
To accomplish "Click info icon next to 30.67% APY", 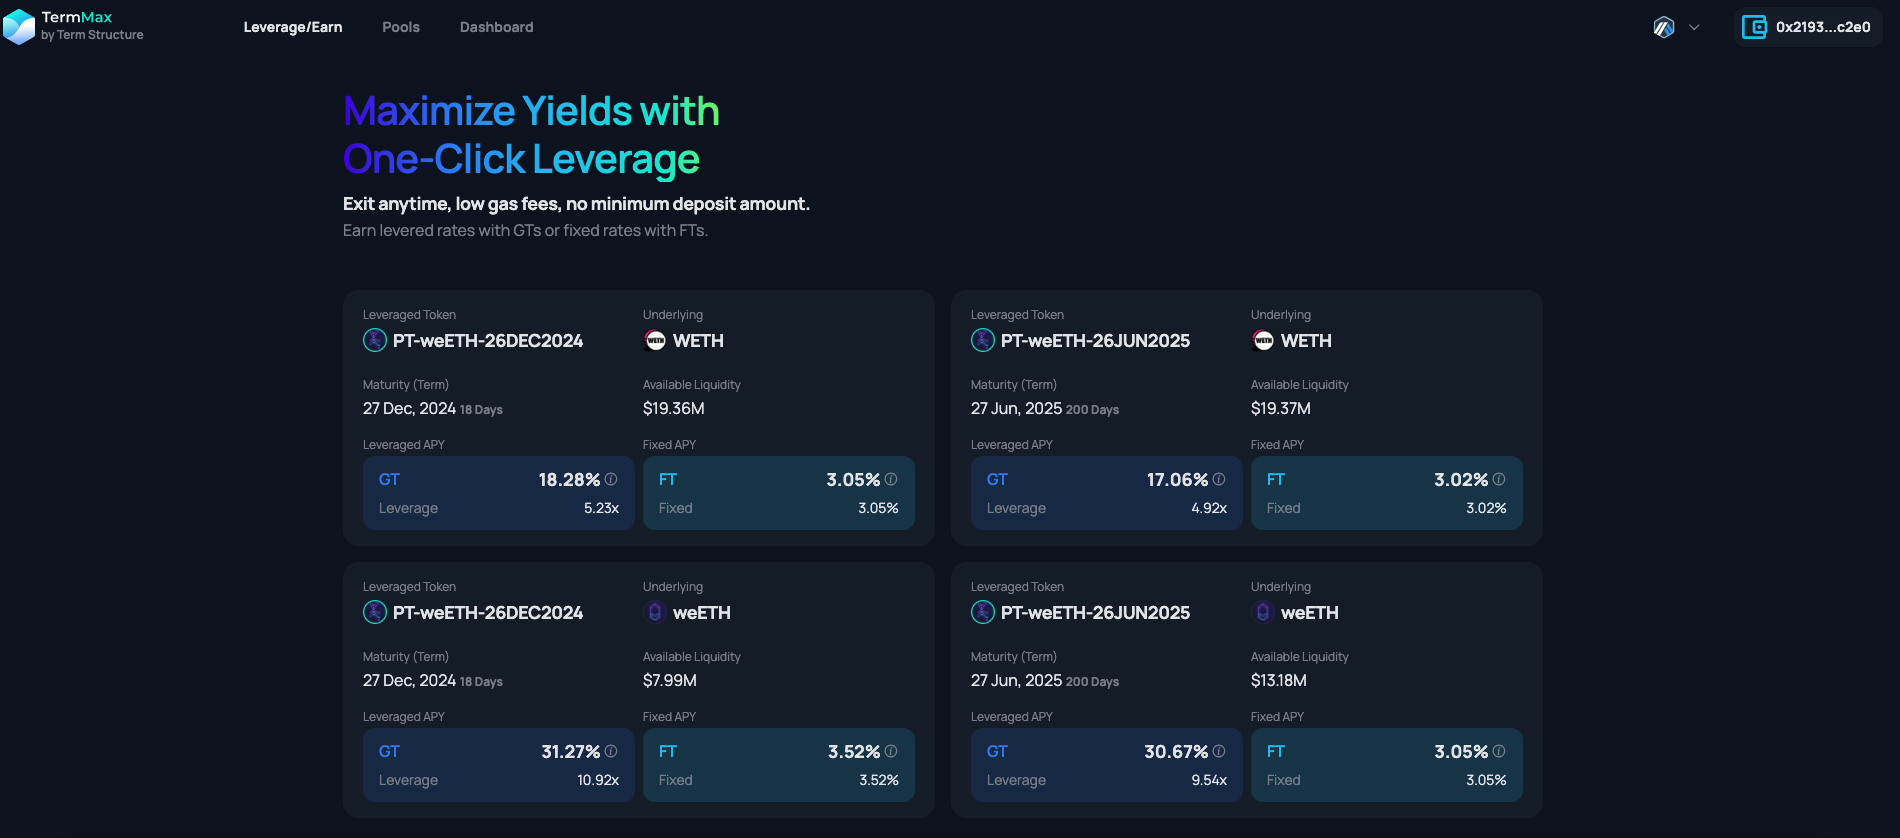I will [x=1219, y=751].
